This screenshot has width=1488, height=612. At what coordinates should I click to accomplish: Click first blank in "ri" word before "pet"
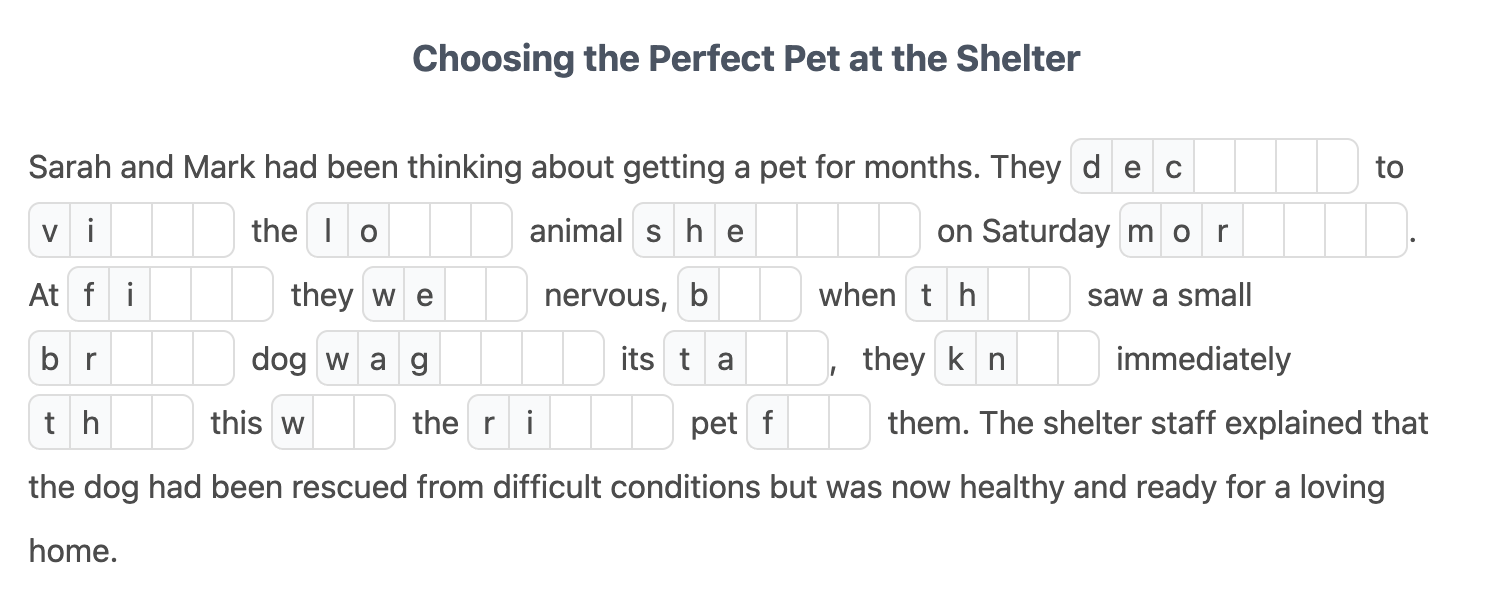pos(570,423)
